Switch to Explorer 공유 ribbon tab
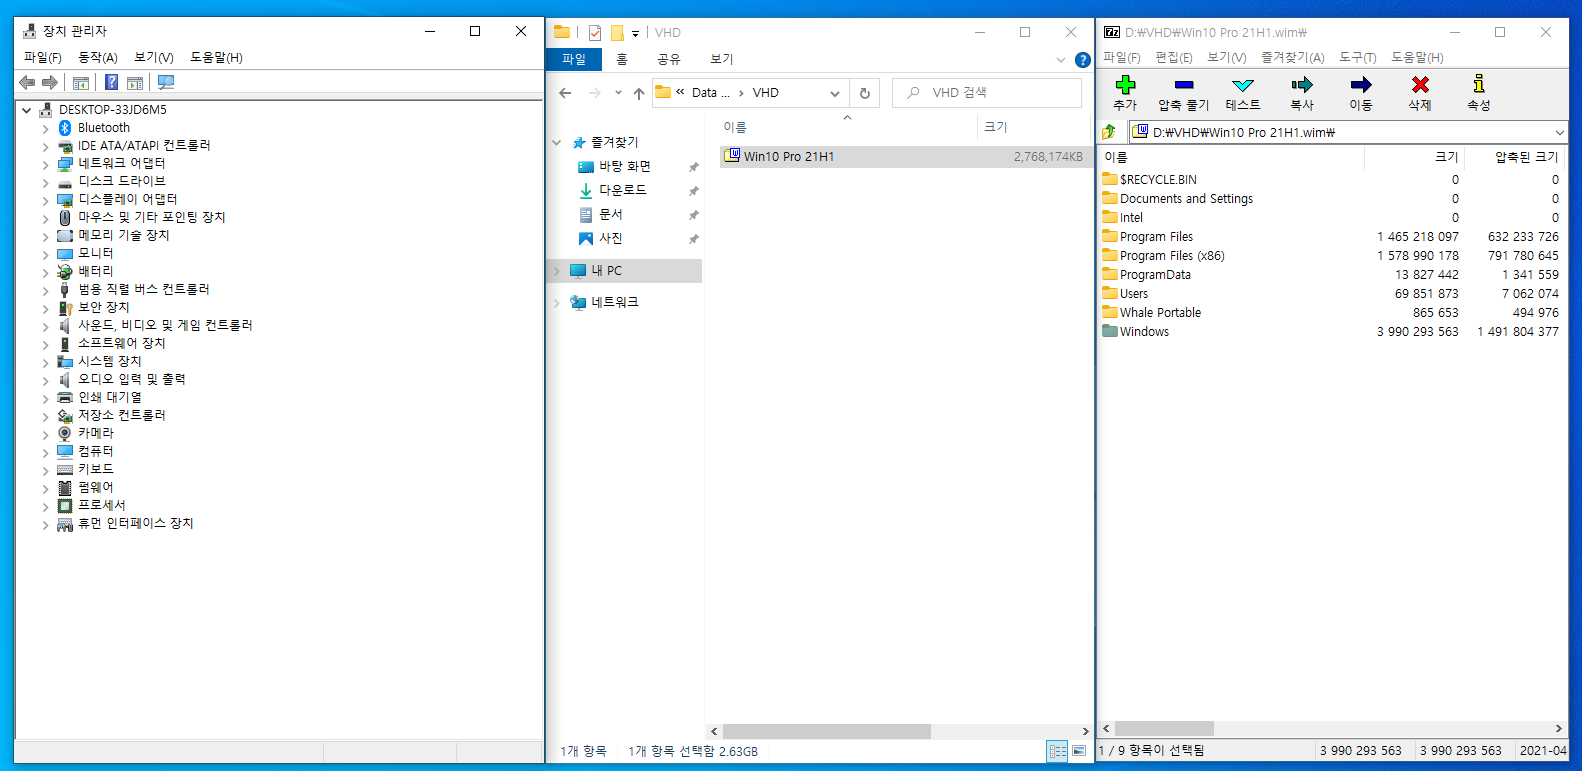Viewport: 1582px width, 771px height. pos(669,60)
